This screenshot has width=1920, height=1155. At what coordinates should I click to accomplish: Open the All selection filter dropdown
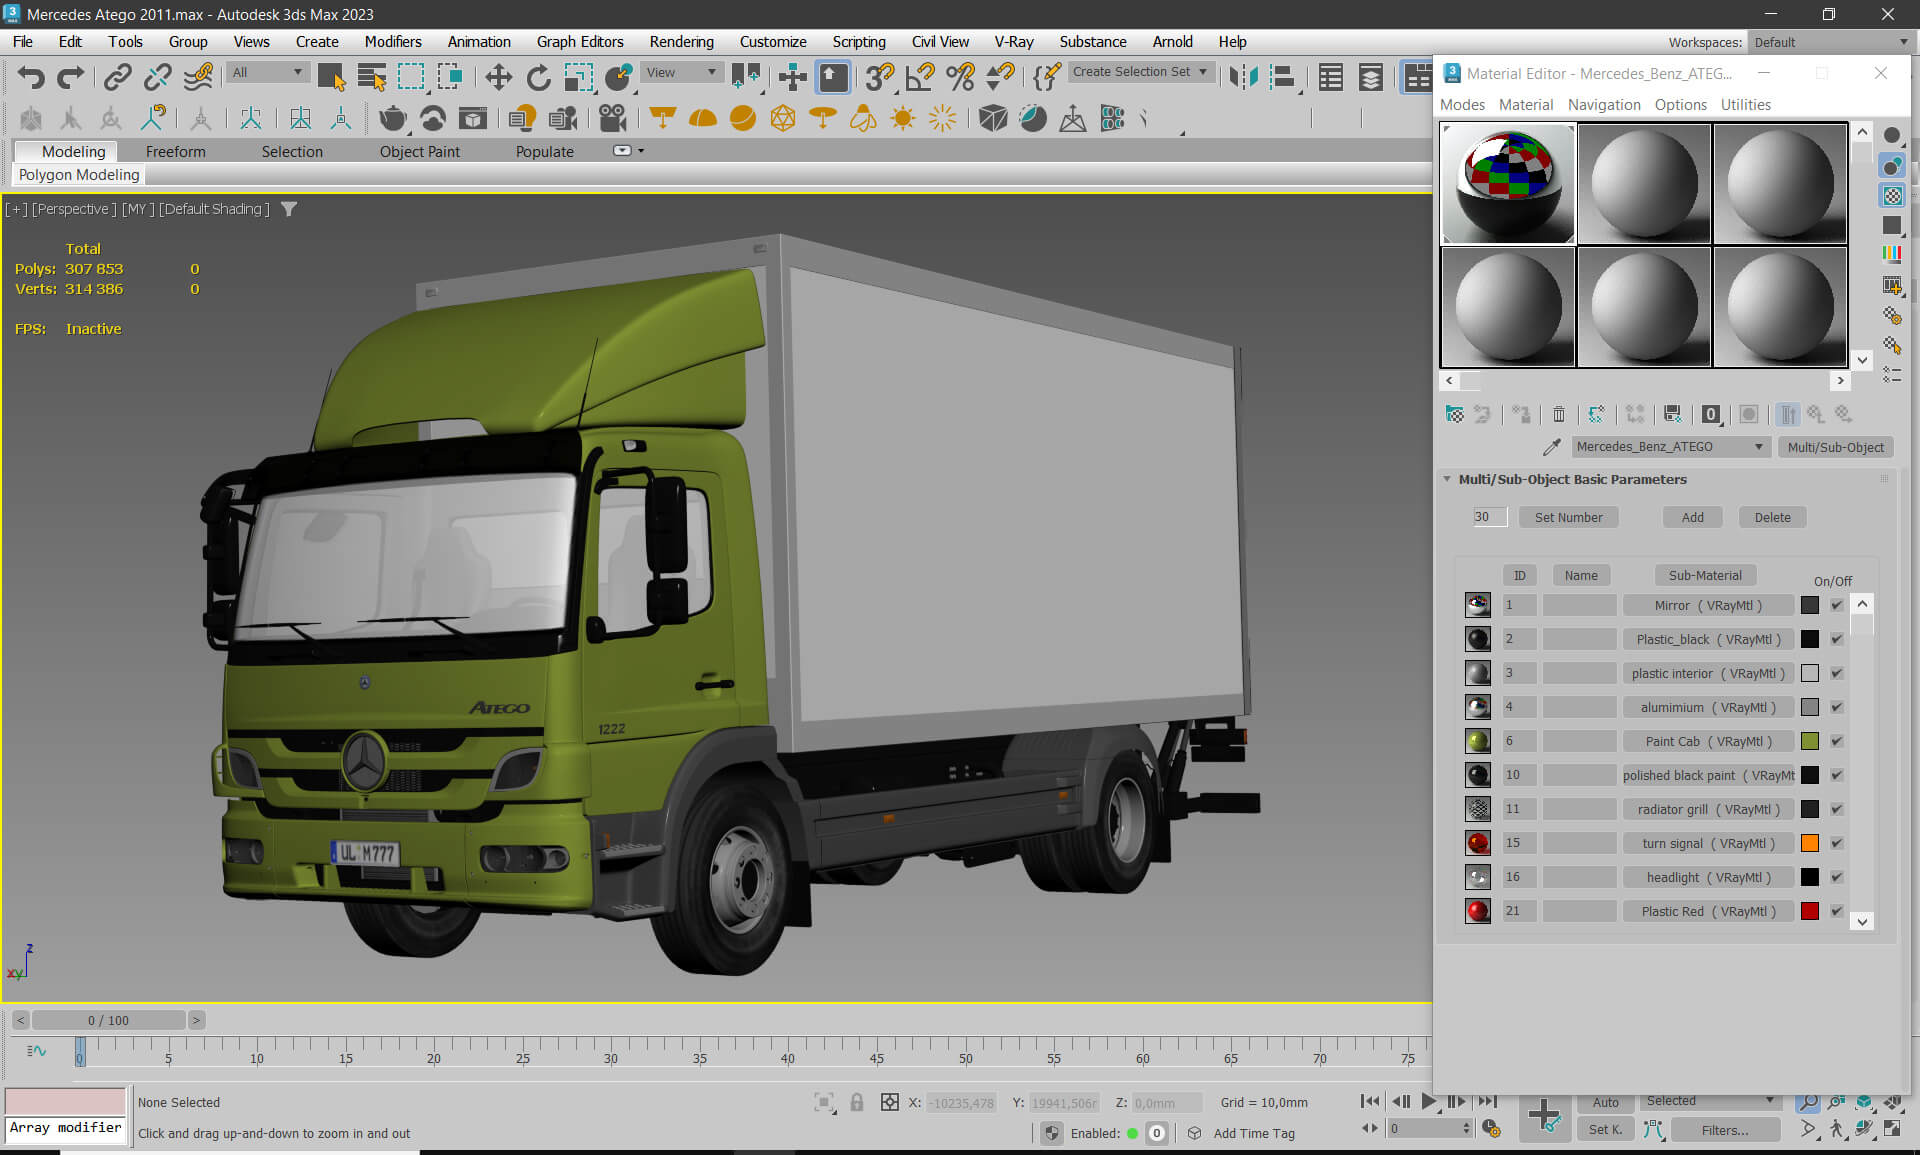click(x=267, y=72)
